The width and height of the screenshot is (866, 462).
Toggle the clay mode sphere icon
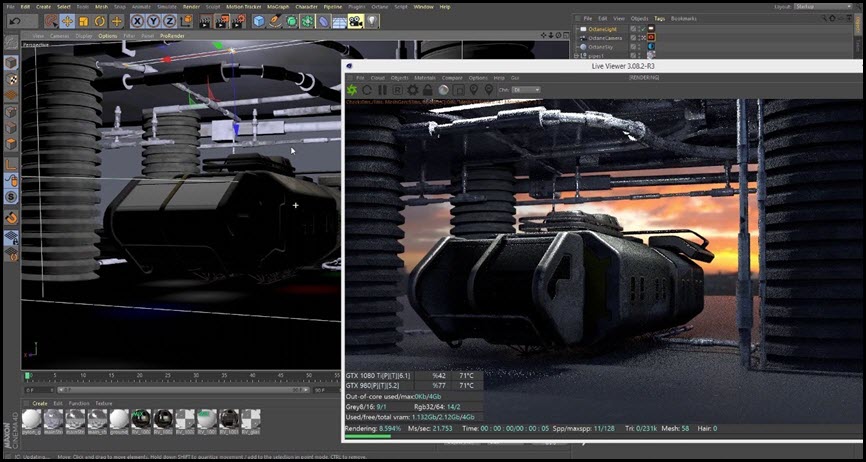coord(443,89)
